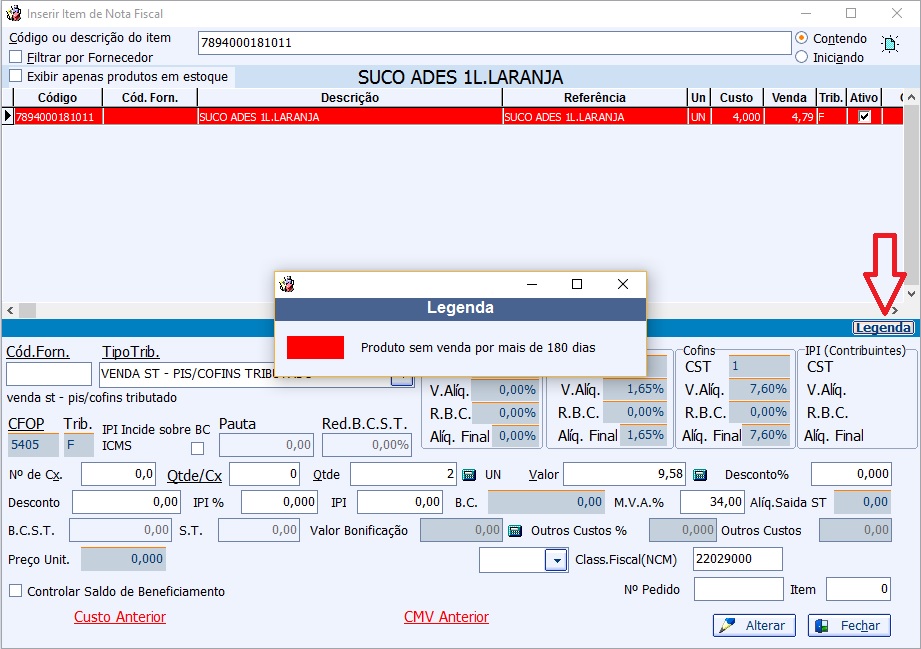Click the red legend color swatch

click(315, 347)
